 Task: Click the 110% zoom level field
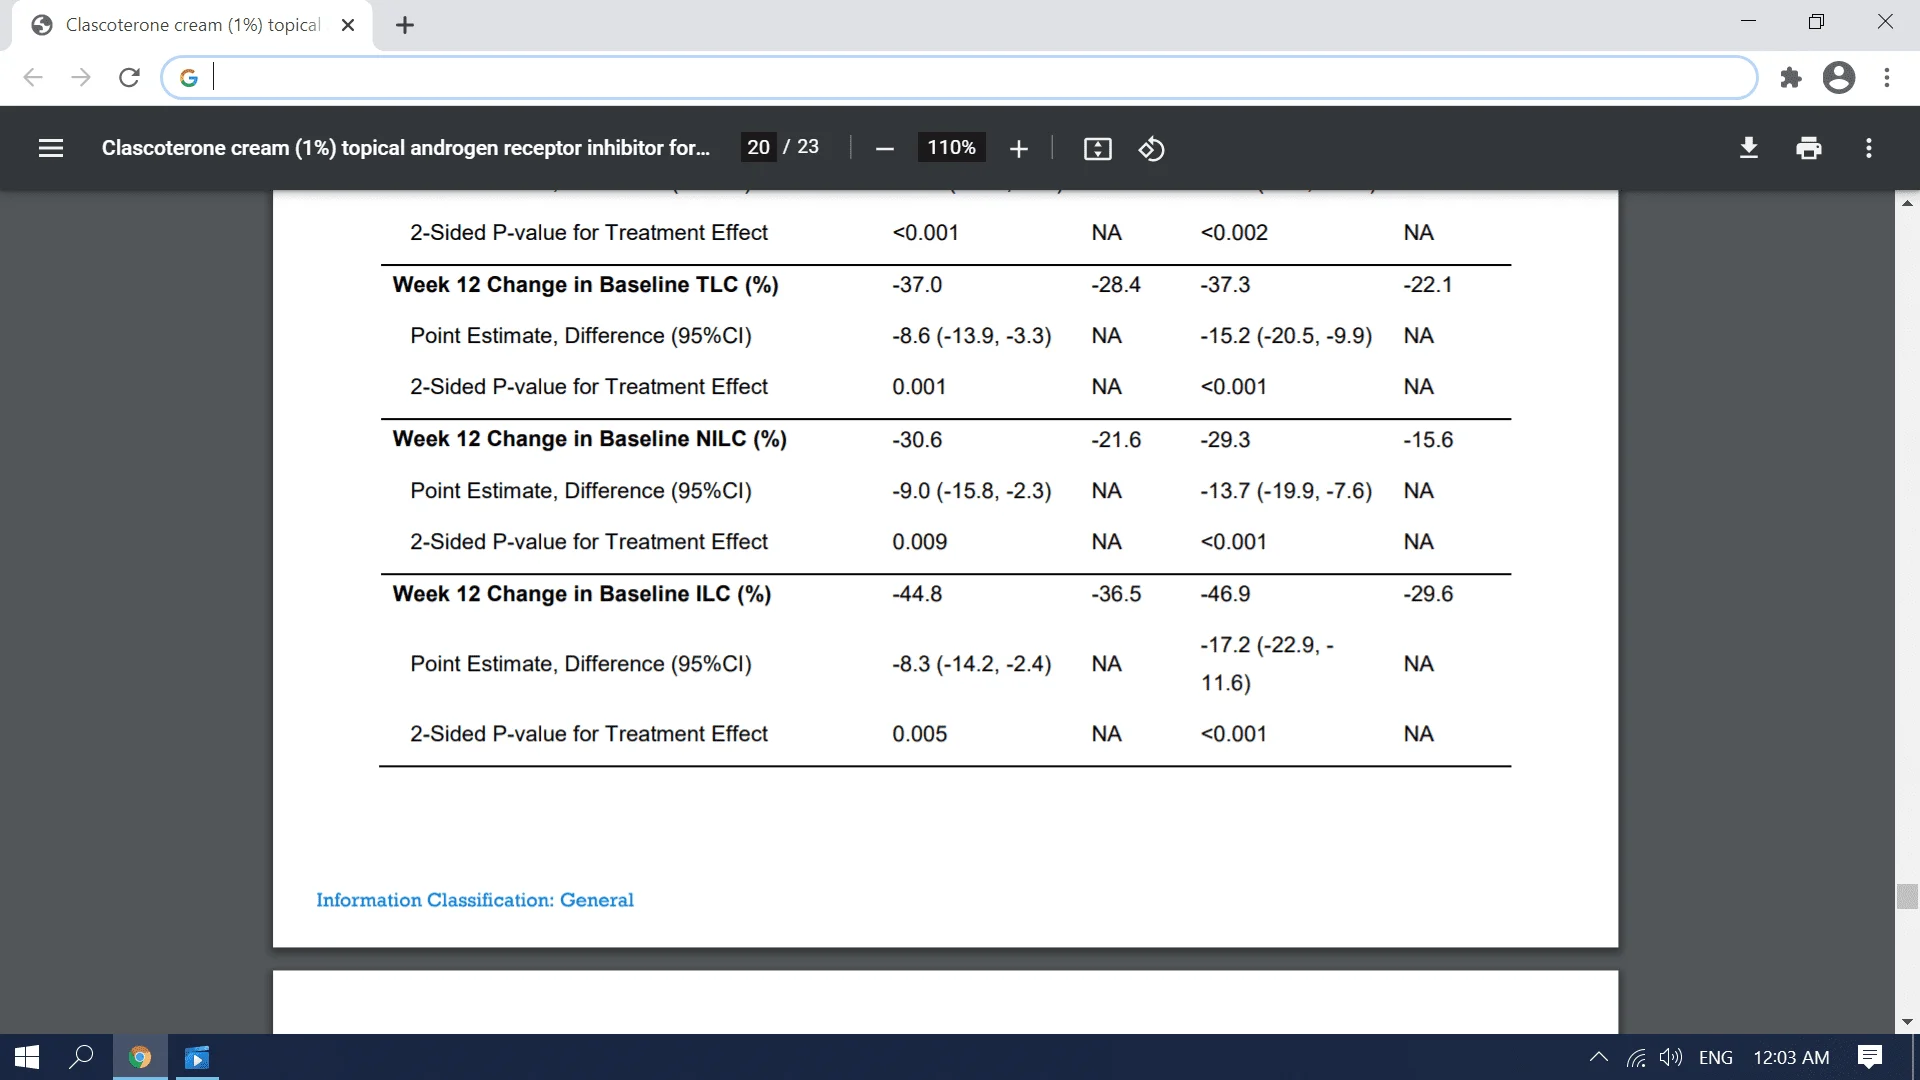pos(951,147)
